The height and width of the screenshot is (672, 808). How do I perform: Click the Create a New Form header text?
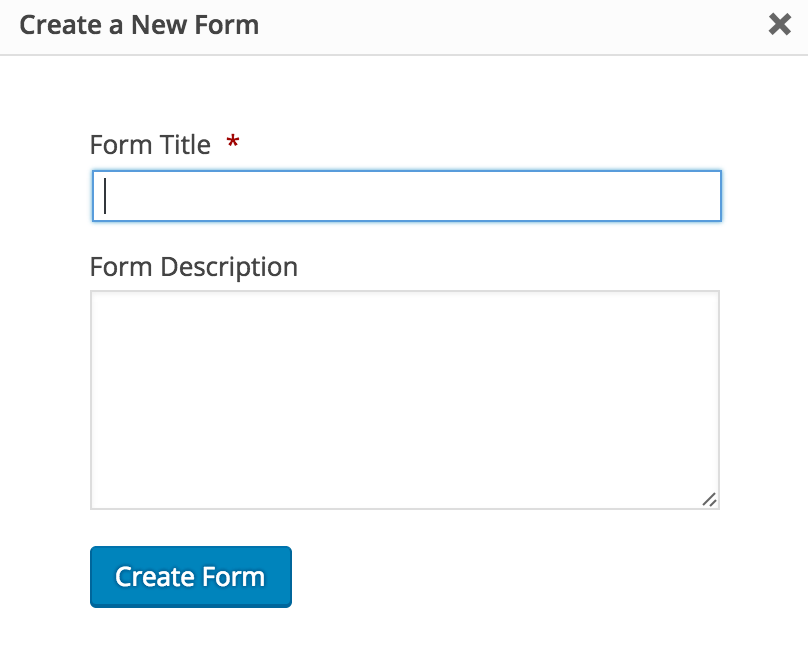tap(143, 25)
